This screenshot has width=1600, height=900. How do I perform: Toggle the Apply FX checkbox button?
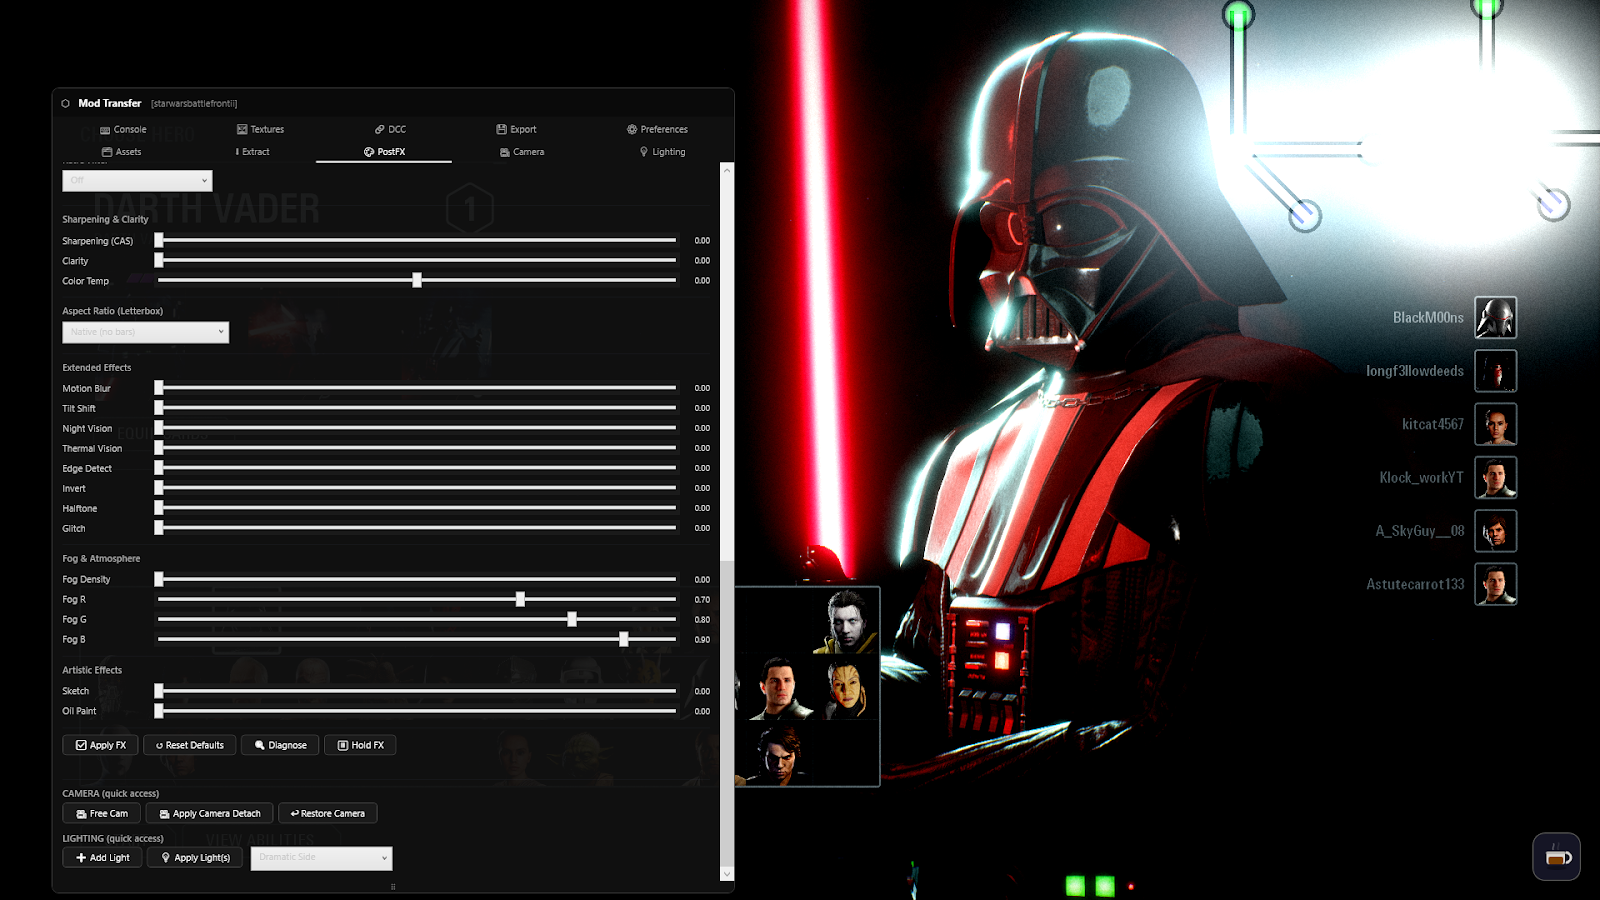pyautogui.click(x=80, y=744)
